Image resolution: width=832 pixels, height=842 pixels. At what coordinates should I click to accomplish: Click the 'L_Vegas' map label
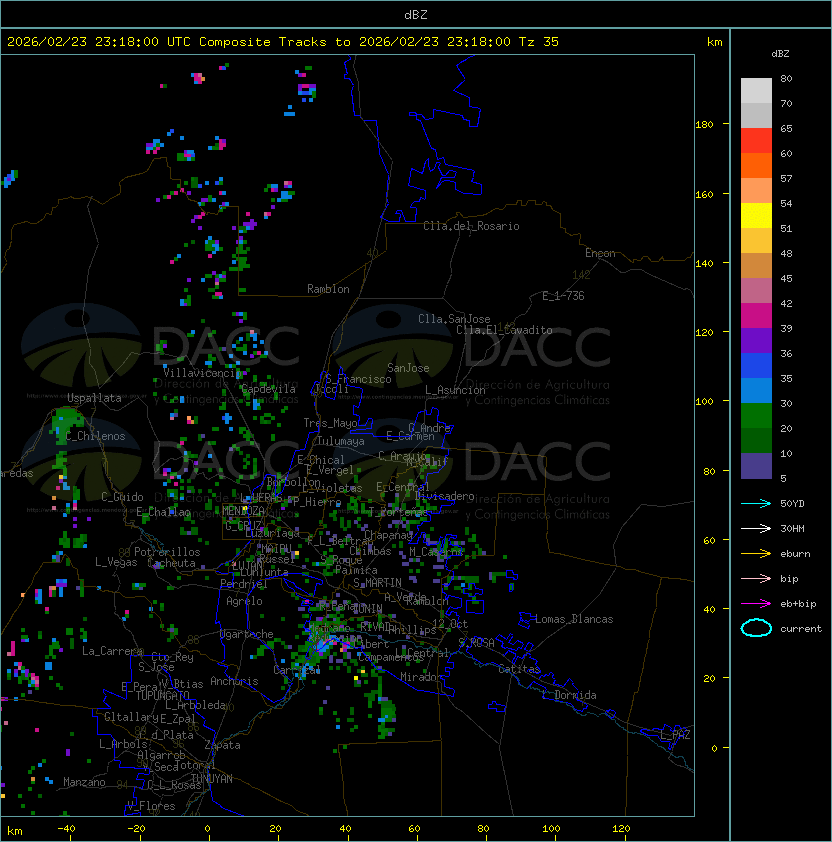116,562
